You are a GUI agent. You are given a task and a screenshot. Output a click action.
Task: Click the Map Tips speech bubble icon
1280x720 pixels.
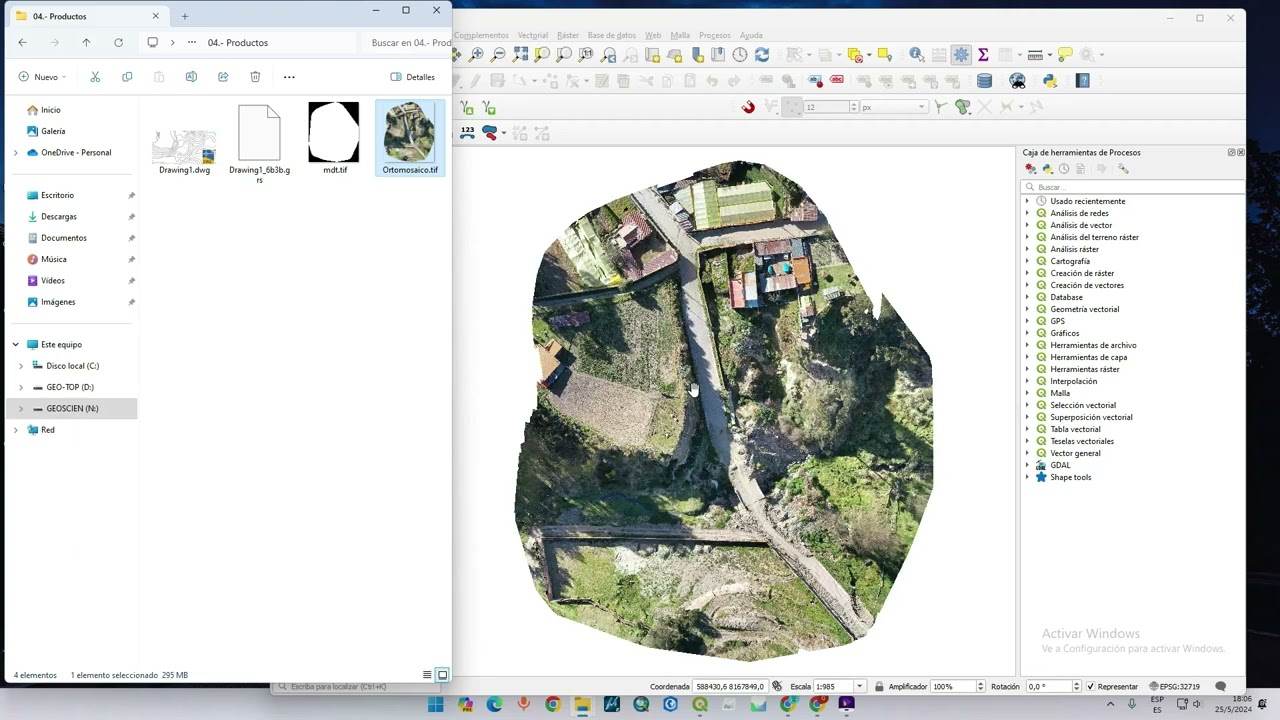point(1064,55)
